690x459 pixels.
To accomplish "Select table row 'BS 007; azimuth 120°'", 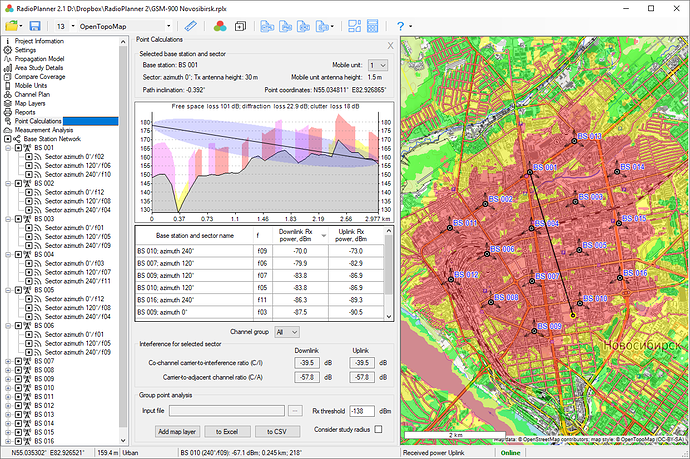I will click(260, 264).
